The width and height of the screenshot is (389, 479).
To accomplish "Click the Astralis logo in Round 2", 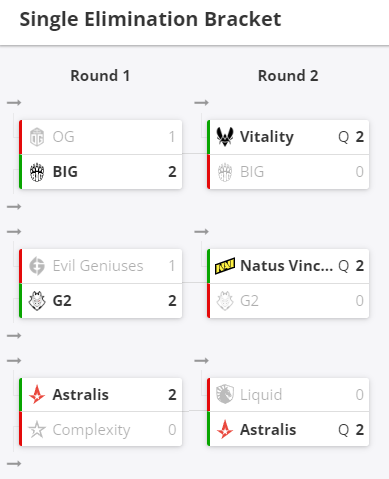I will [x=225, y=430].
